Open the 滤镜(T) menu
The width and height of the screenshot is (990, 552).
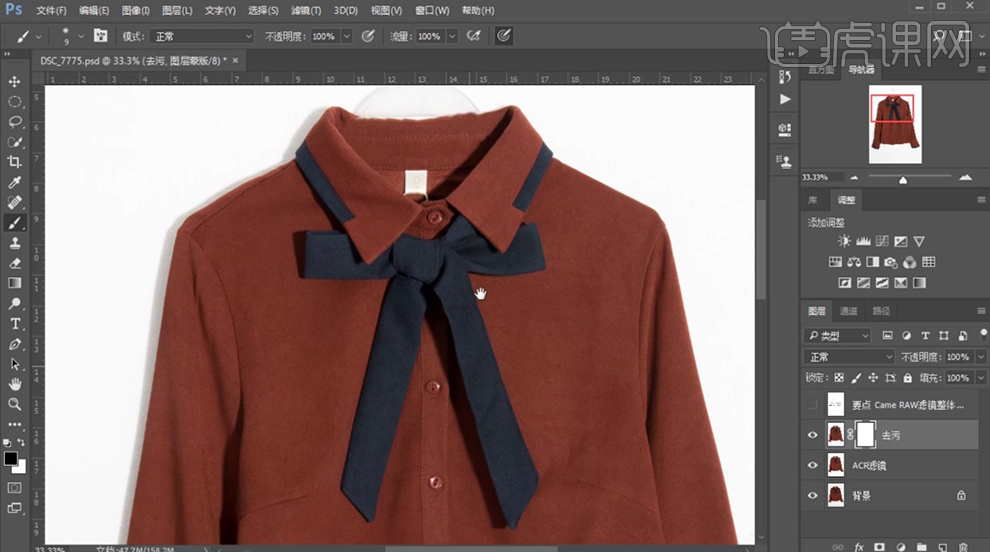(306, 10)
